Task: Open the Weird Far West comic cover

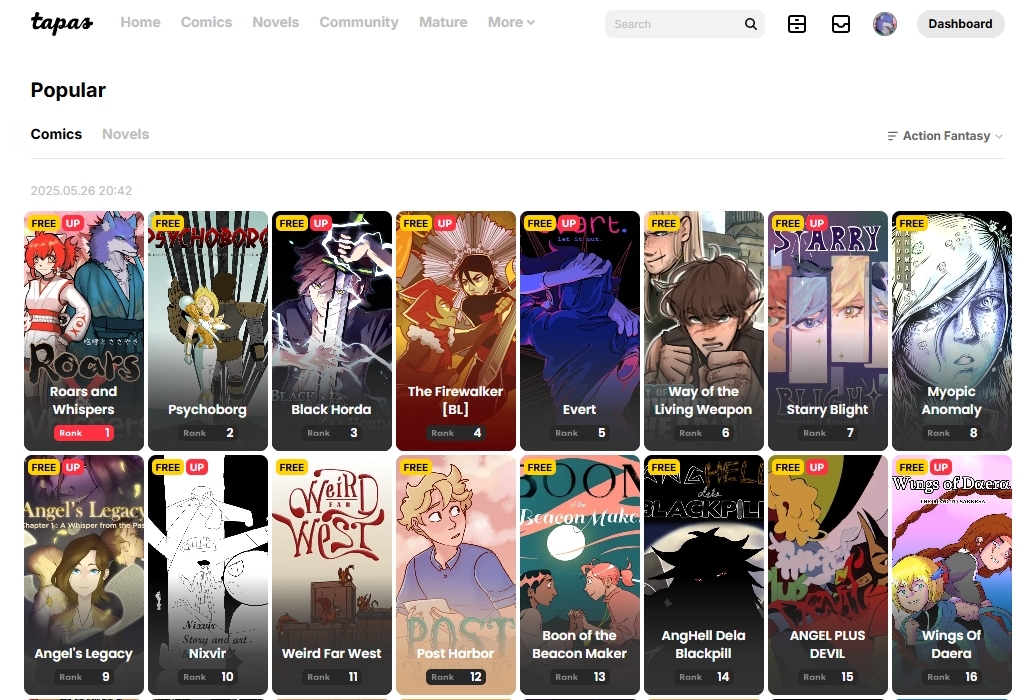Action: pyautogui.click(x=331, y=565)
